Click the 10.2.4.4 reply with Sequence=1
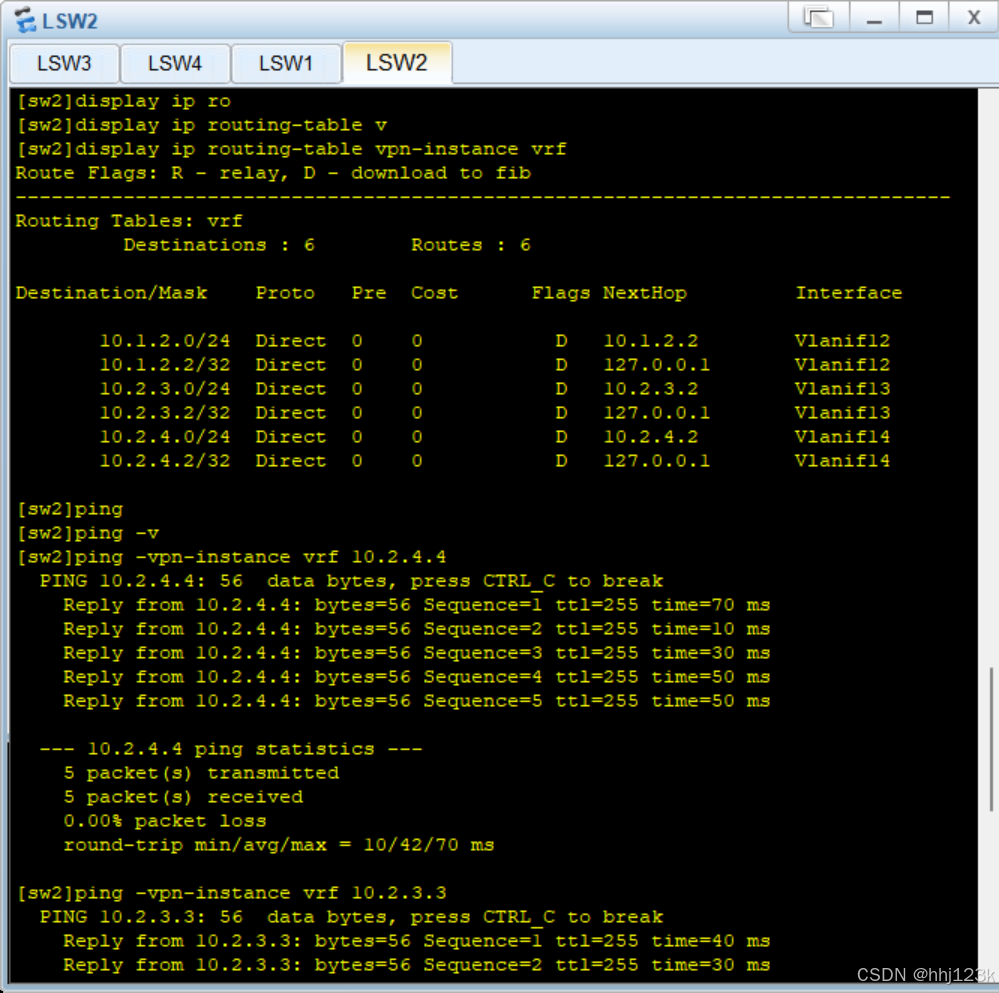999x993 pixels. coord(417,605)
